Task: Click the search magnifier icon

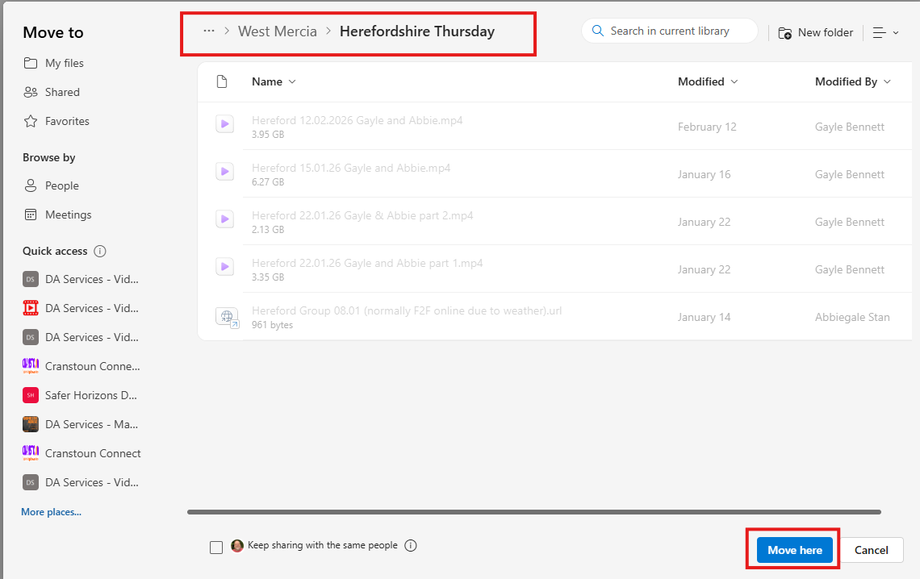Action: click(597, 31)
